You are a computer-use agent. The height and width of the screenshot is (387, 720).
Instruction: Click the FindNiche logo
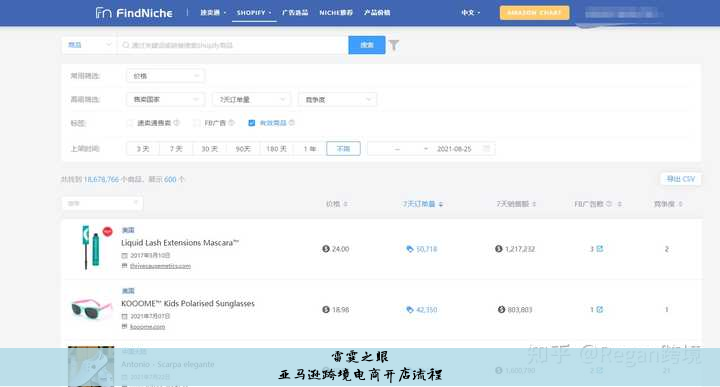[x=134, y=13]
